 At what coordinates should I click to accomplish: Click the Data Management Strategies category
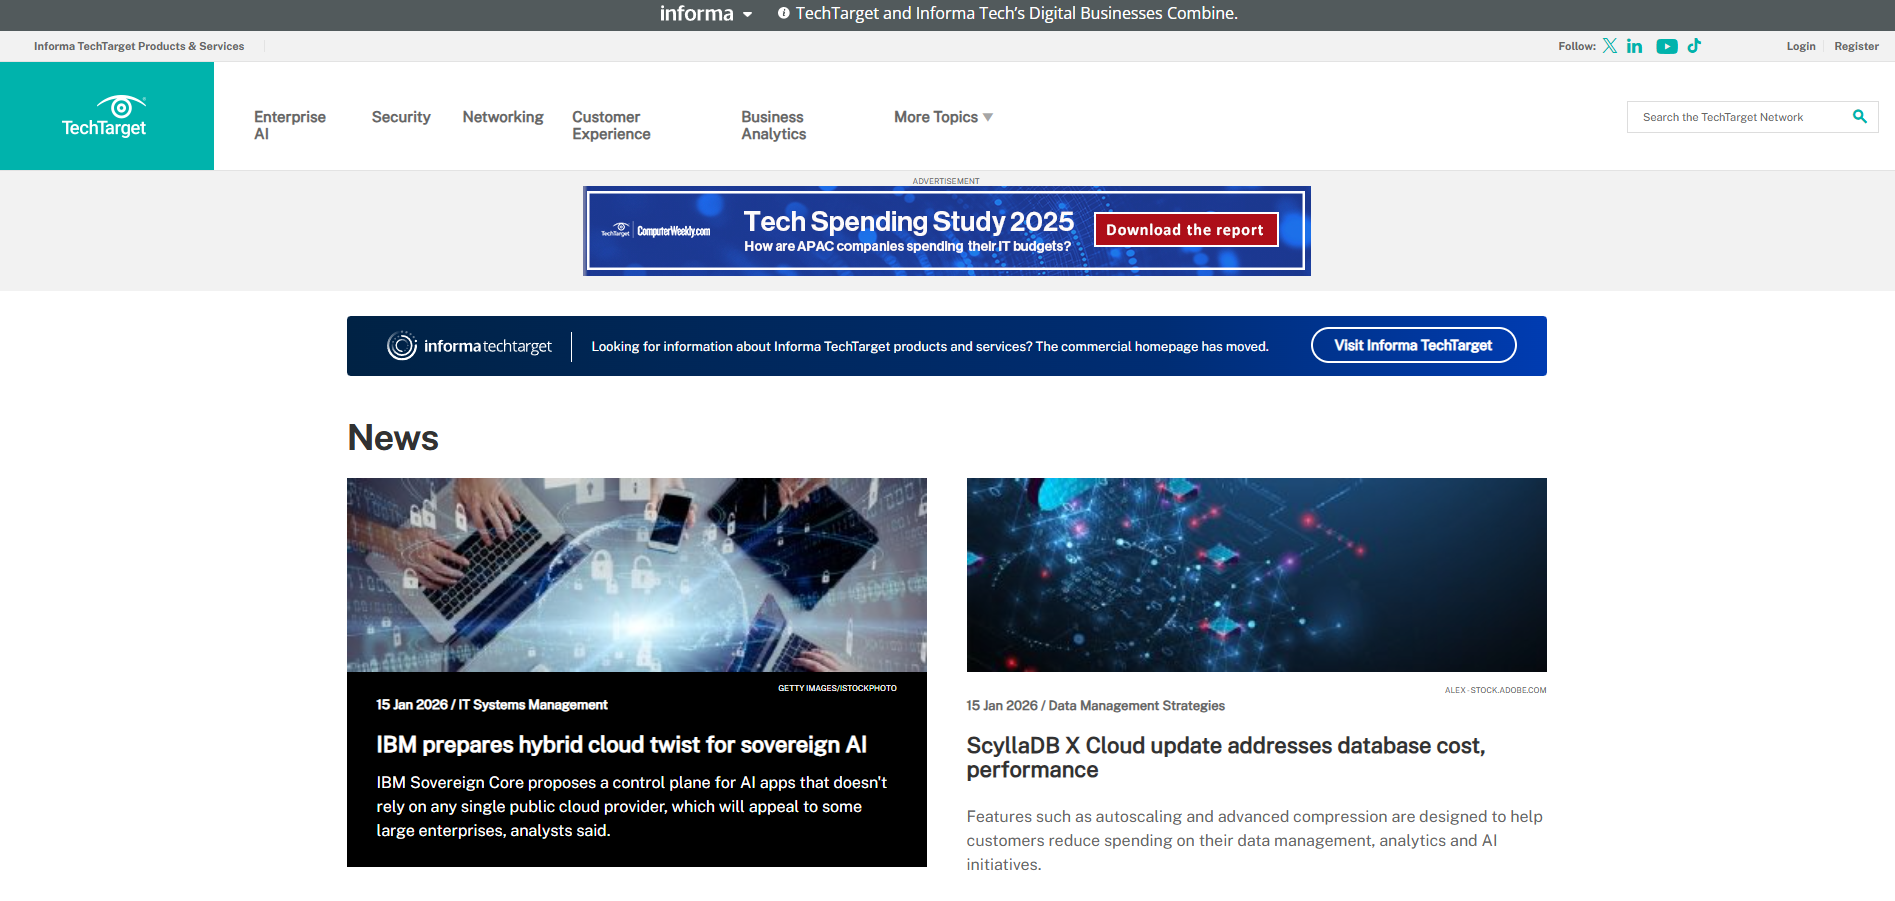point(1137,706)
